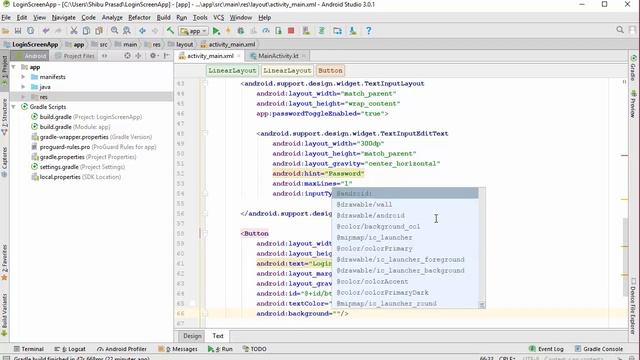Click the first LinearLayout breadcrumb
640x360 pixels.
pos(232,71)
